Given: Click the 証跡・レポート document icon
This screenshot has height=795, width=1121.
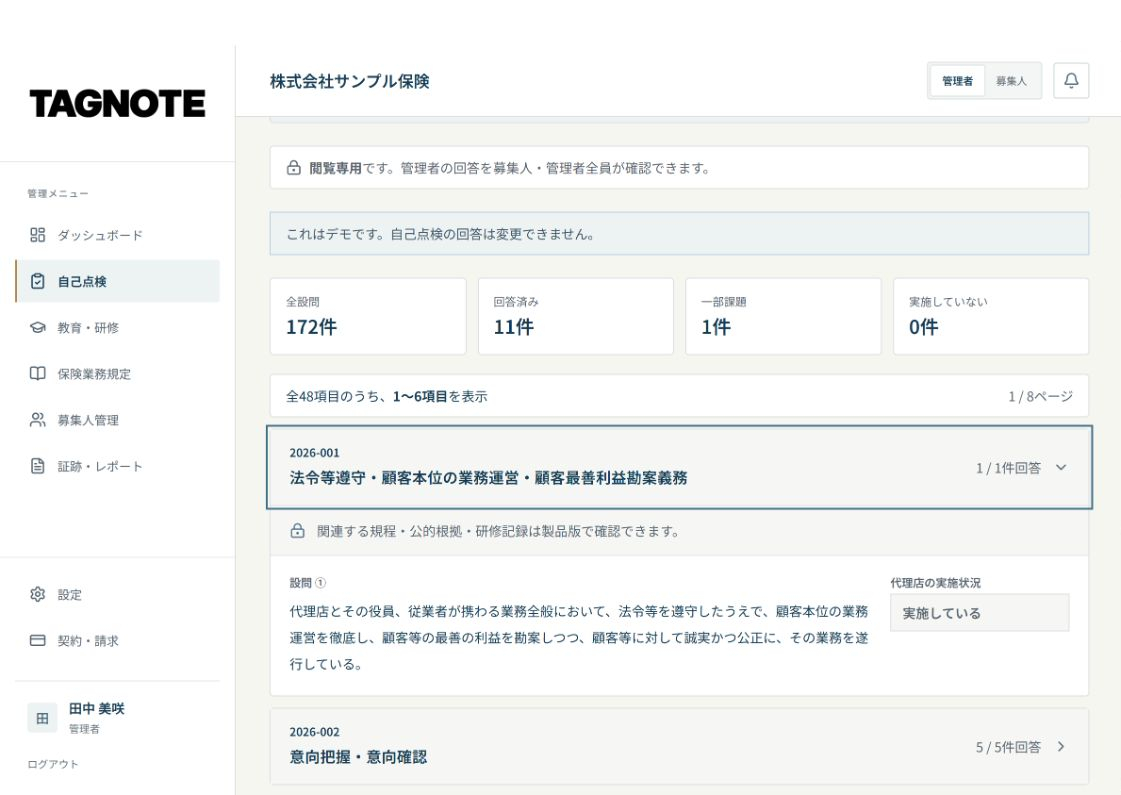Looking at the screenshot, I should (37, 466).
